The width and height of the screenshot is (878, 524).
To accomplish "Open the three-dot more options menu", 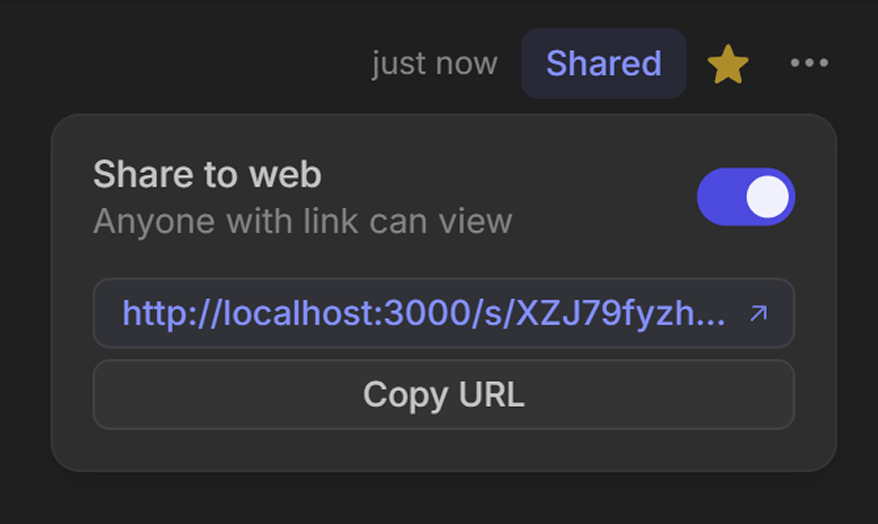I will tap(809, 63).
